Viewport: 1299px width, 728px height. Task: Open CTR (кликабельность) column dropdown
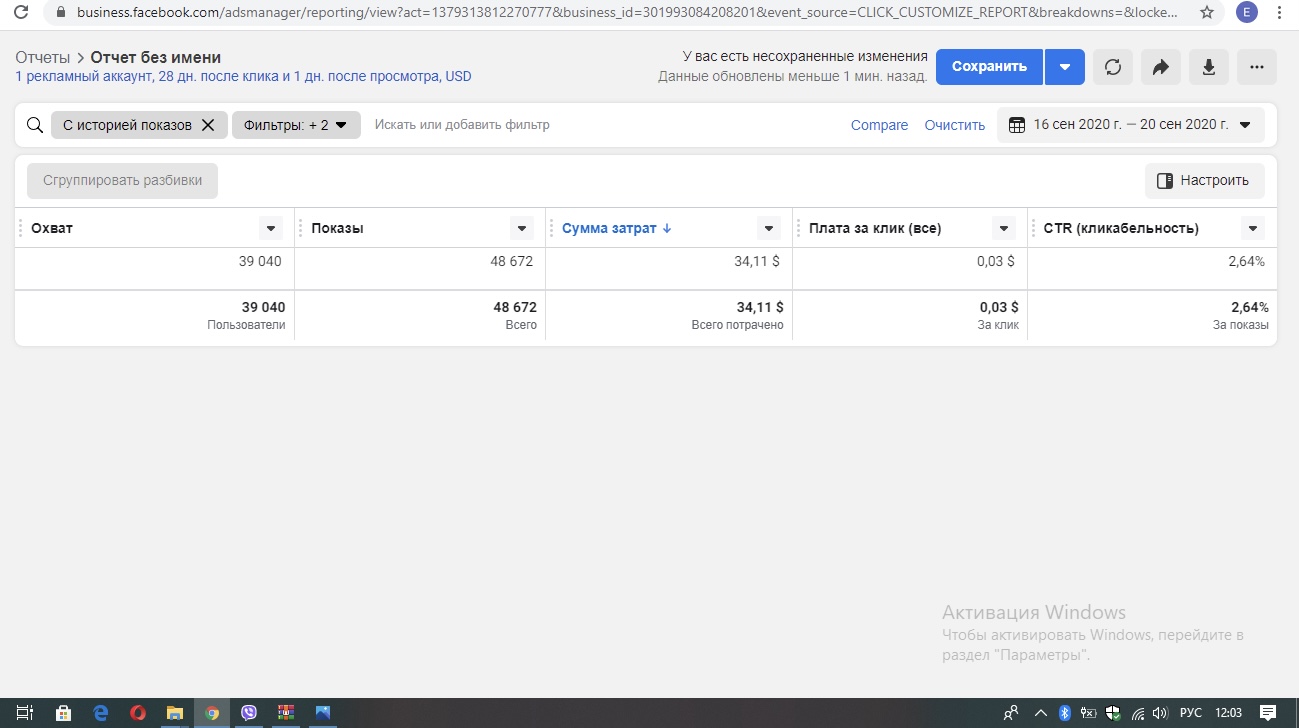[x=1253, y=229]
